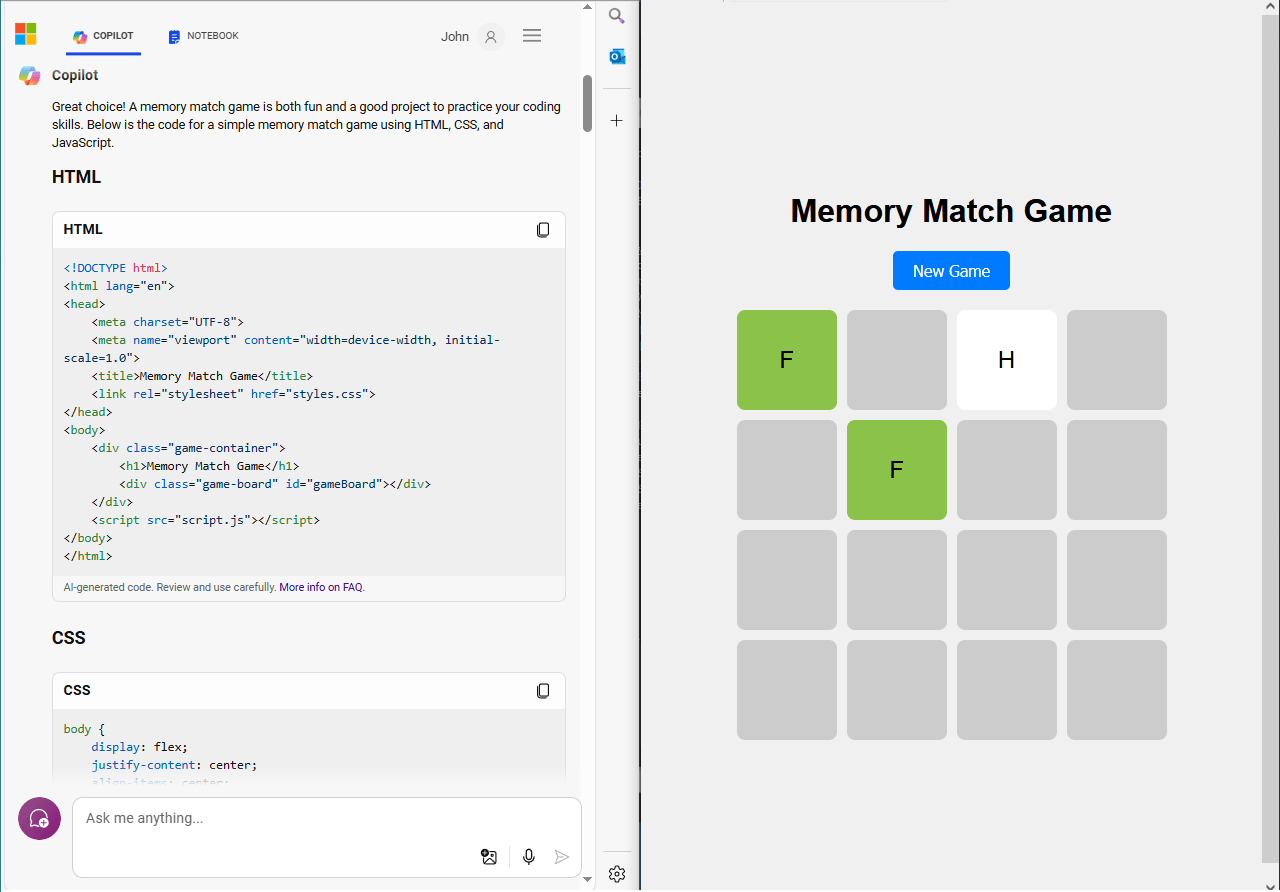Click the chat panel scrollbar thumb
Screen dimensions: 1280x892
point(587,103)
